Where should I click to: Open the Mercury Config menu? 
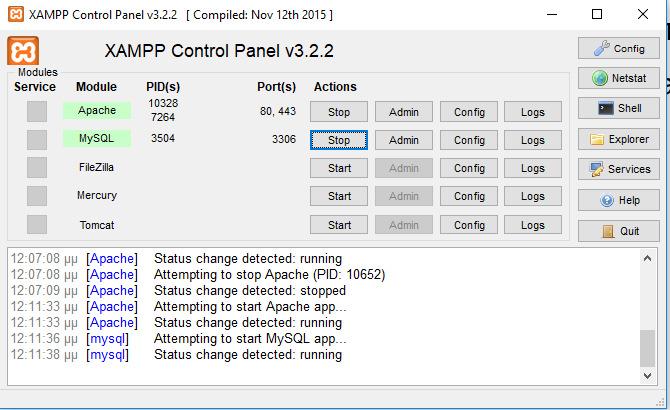click(469, 196)
